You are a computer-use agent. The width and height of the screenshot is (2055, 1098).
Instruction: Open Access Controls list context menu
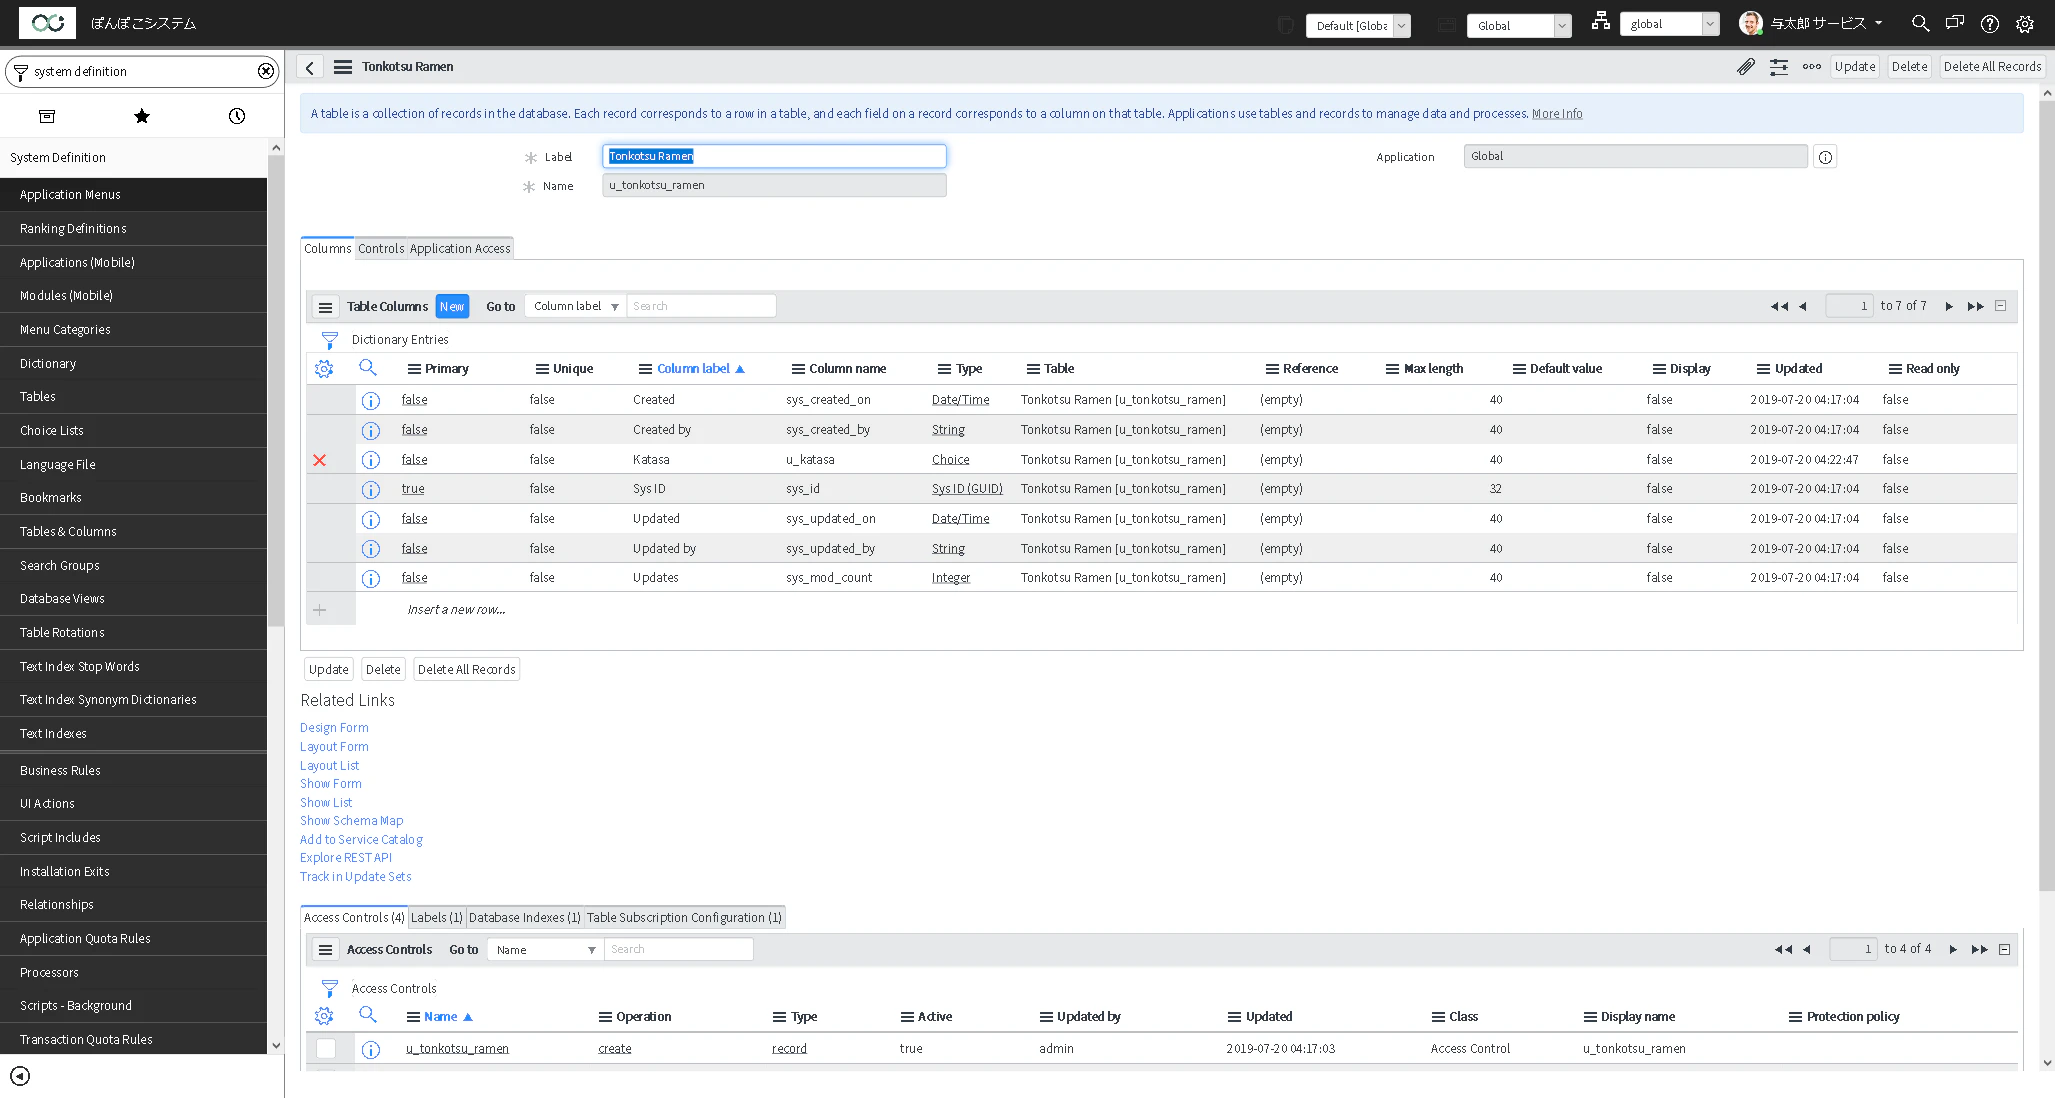pyautogui.click(x=325, y=950)
